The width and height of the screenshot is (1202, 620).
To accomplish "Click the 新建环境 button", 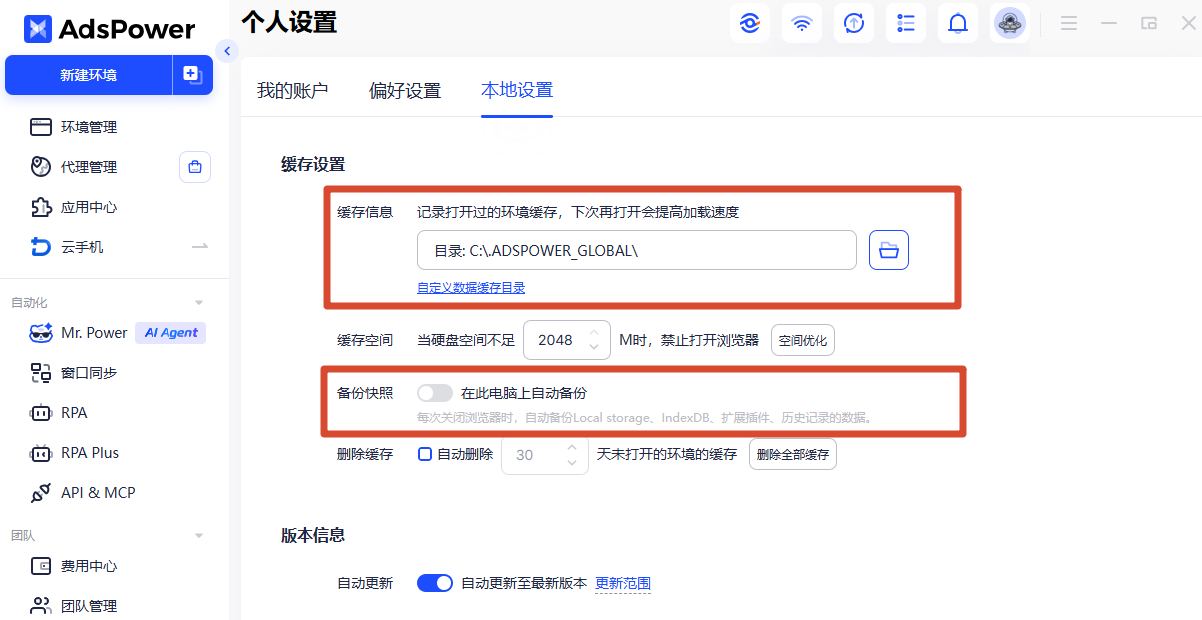I will (89, 75).
